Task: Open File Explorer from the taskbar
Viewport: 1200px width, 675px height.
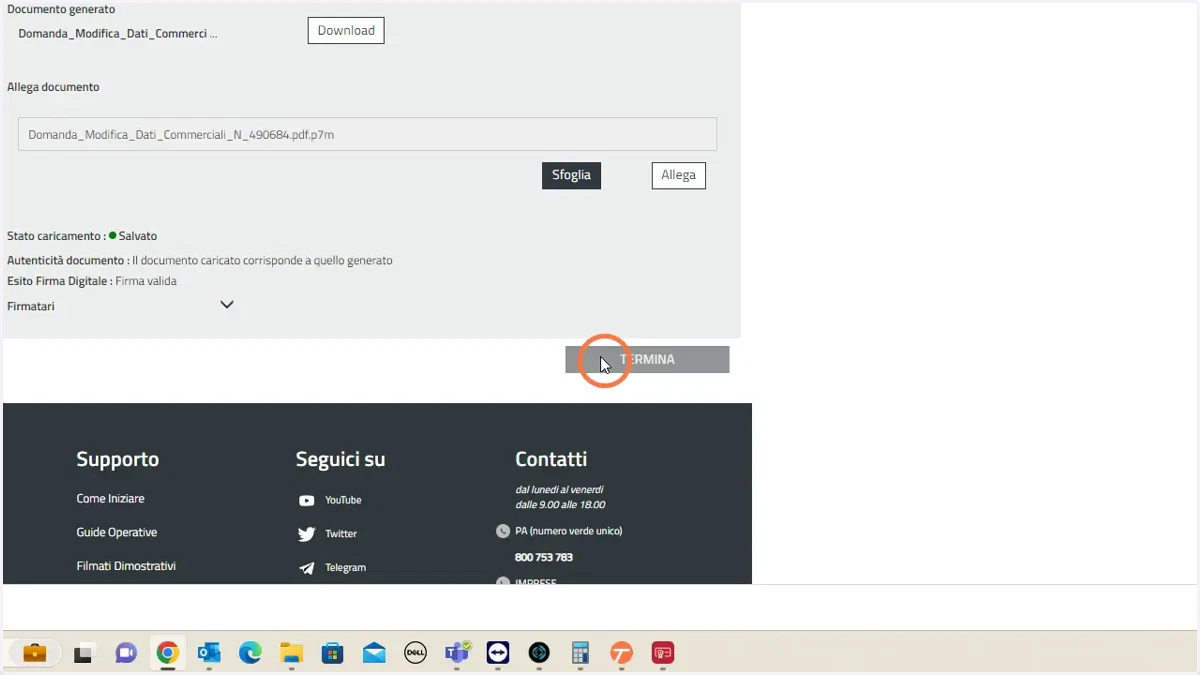Action: [291, 653]
